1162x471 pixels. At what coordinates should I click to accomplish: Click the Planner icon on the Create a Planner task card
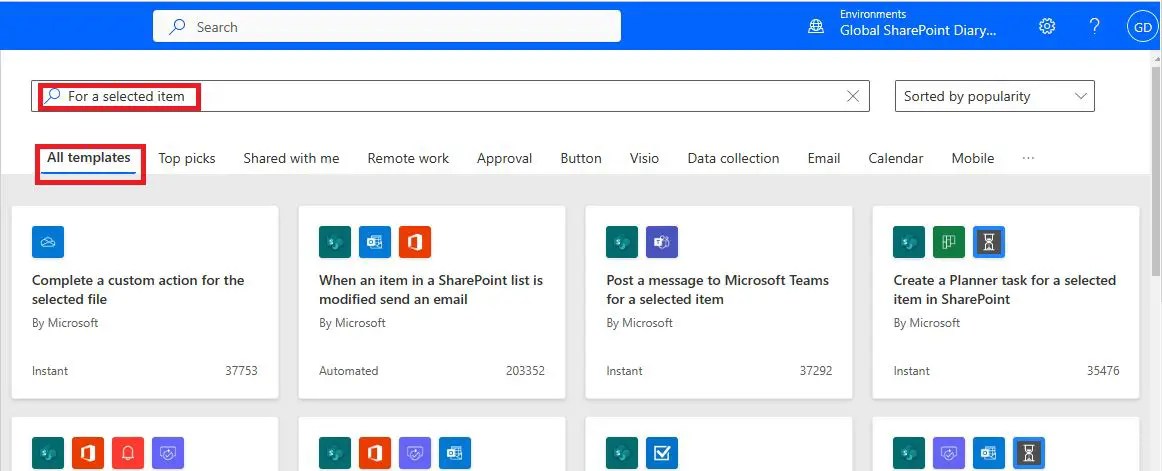click(949, 242)
